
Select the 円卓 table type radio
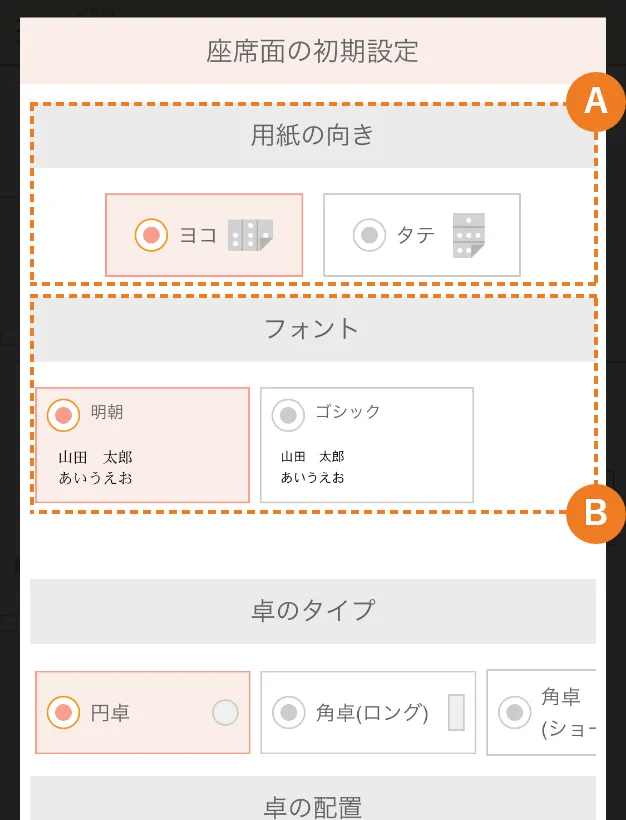63,712
